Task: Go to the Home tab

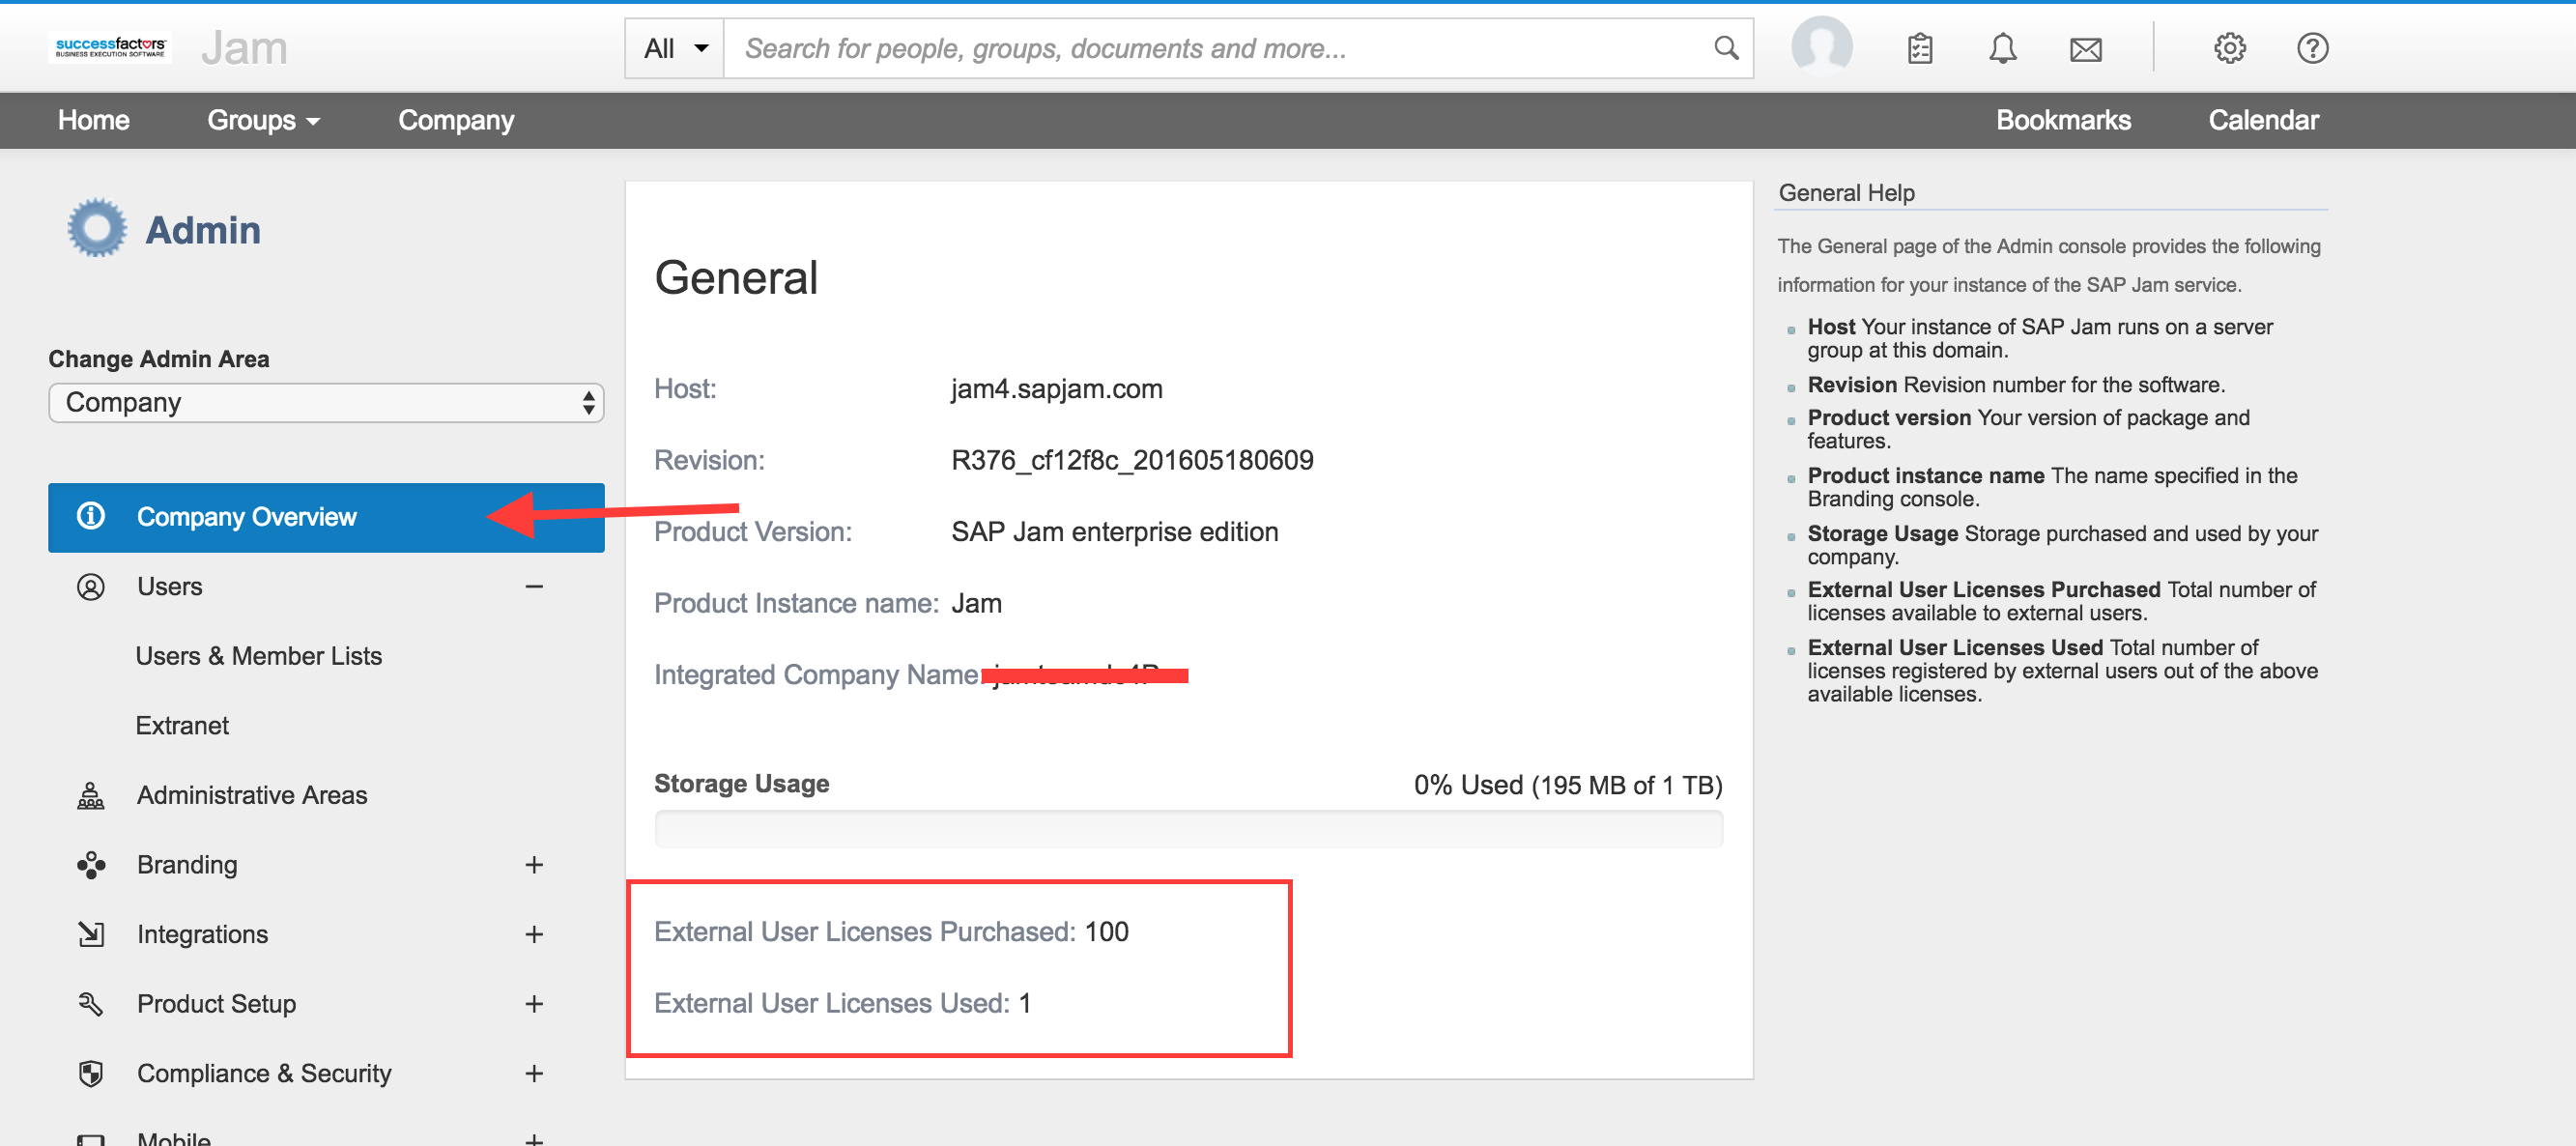Action: [x=94, y=120]
